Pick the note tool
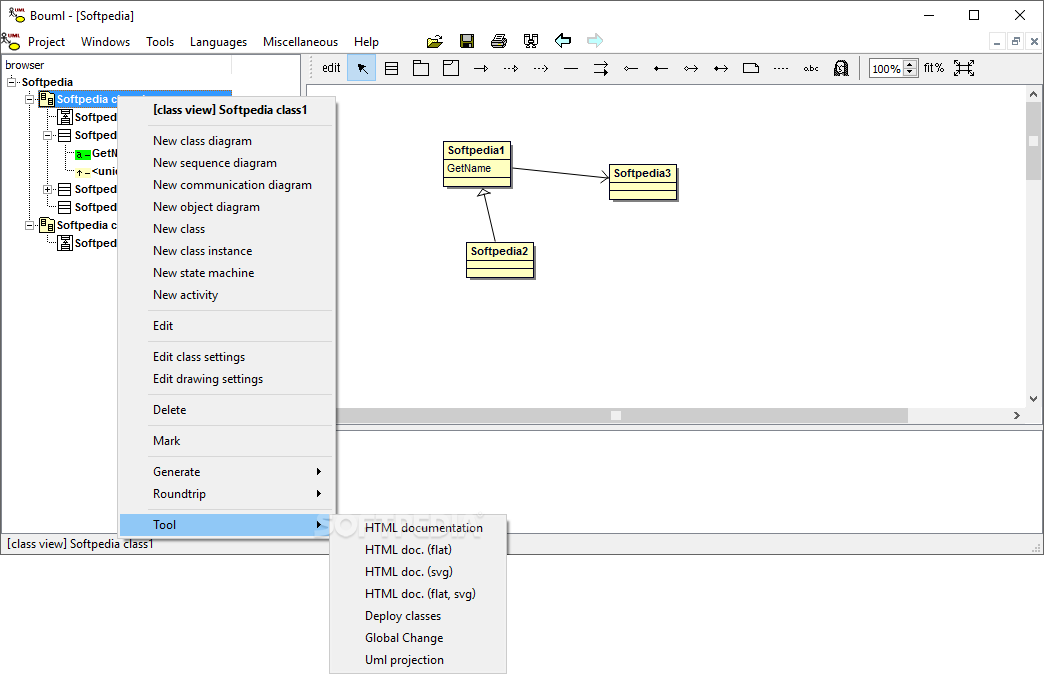The height and width of the screenshot is (674, 1044). (750, 68)
